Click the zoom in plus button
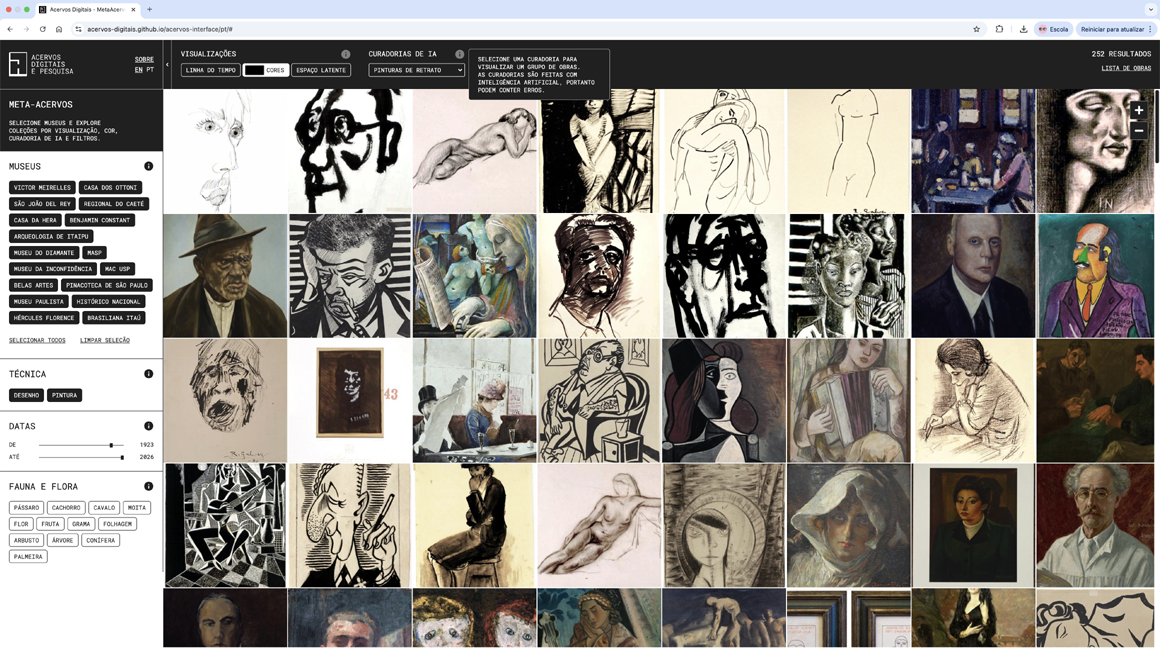The width and height of the screenshot is (1160, 653). 1138,110
